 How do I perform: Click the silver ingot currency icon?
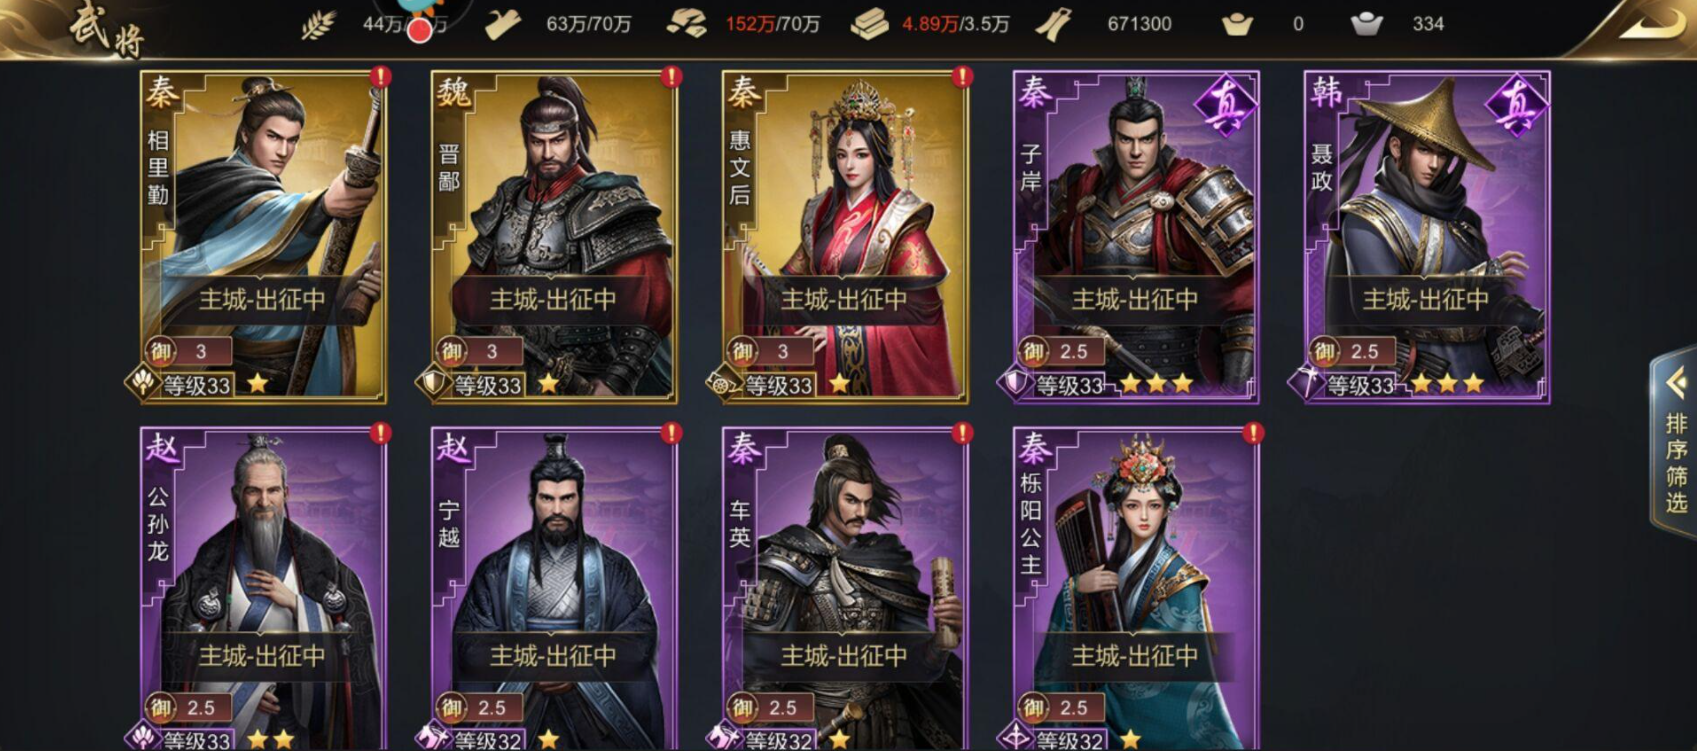(x=1367, y=25)
